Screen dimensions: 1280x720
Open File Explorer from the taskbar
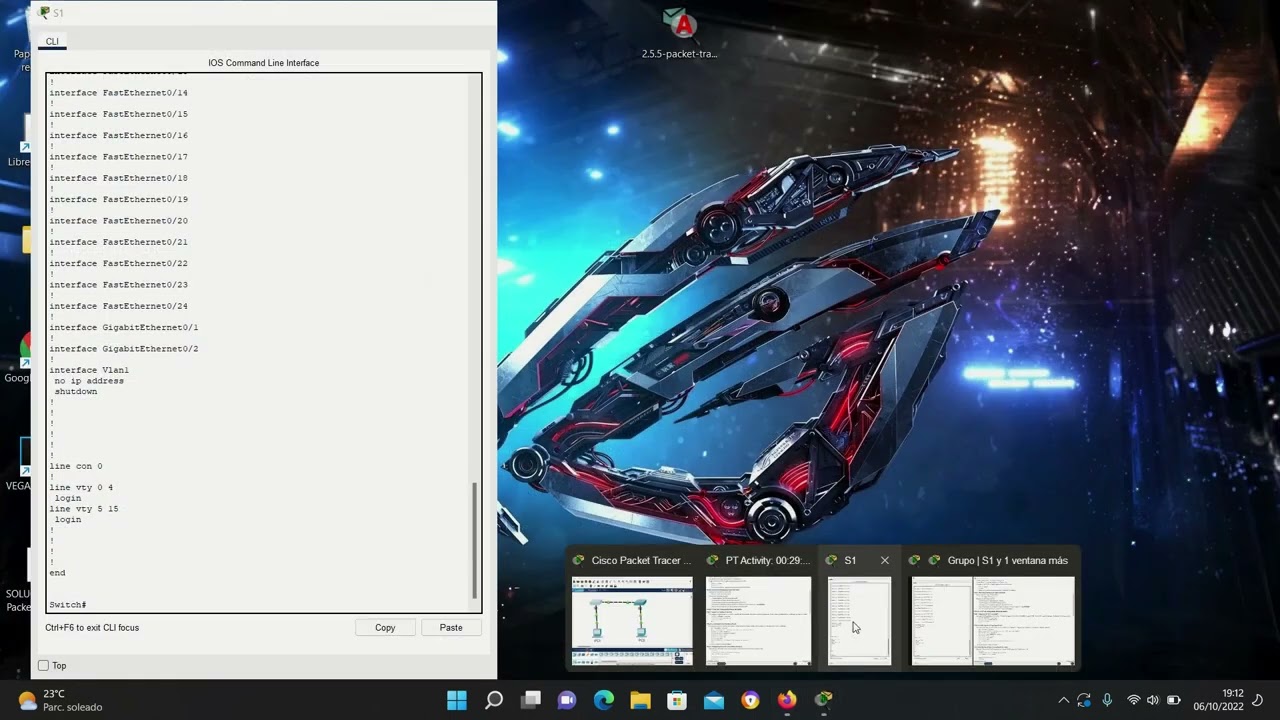point(640,700)
